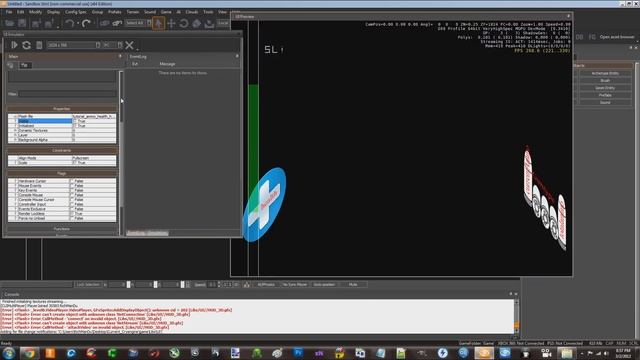The height and width of the screenshot is (360, 640).
Task: Open Photoshop from the taskbar
Action: pos(298,353)
